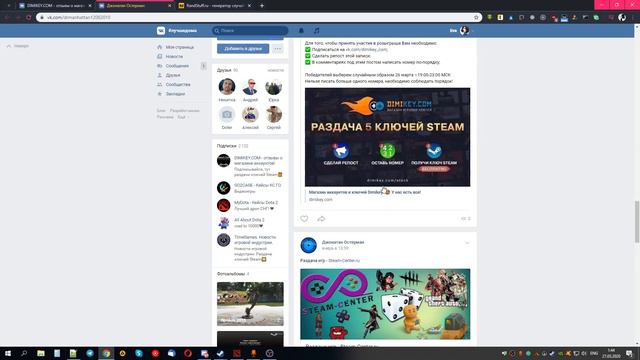
Task: Switch to the RandStuff.ru browser tab
Action: 214,6
